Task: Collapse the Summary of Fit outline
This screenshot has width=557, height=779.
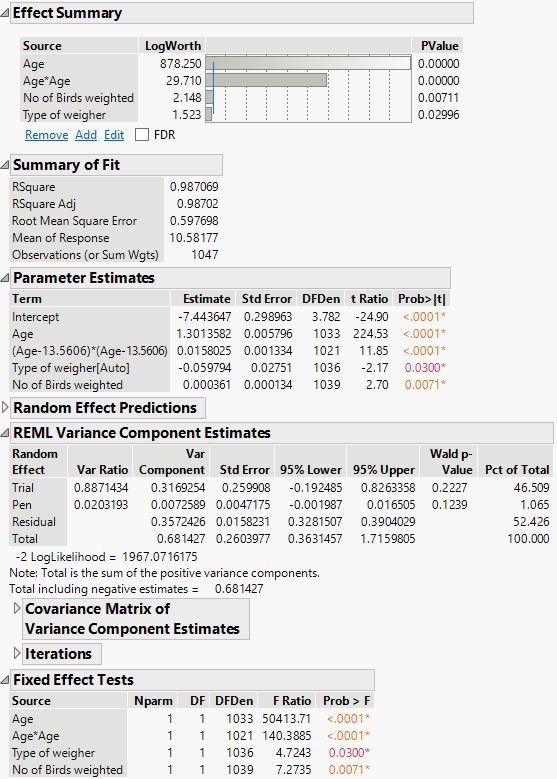Action: pos(4,165)
